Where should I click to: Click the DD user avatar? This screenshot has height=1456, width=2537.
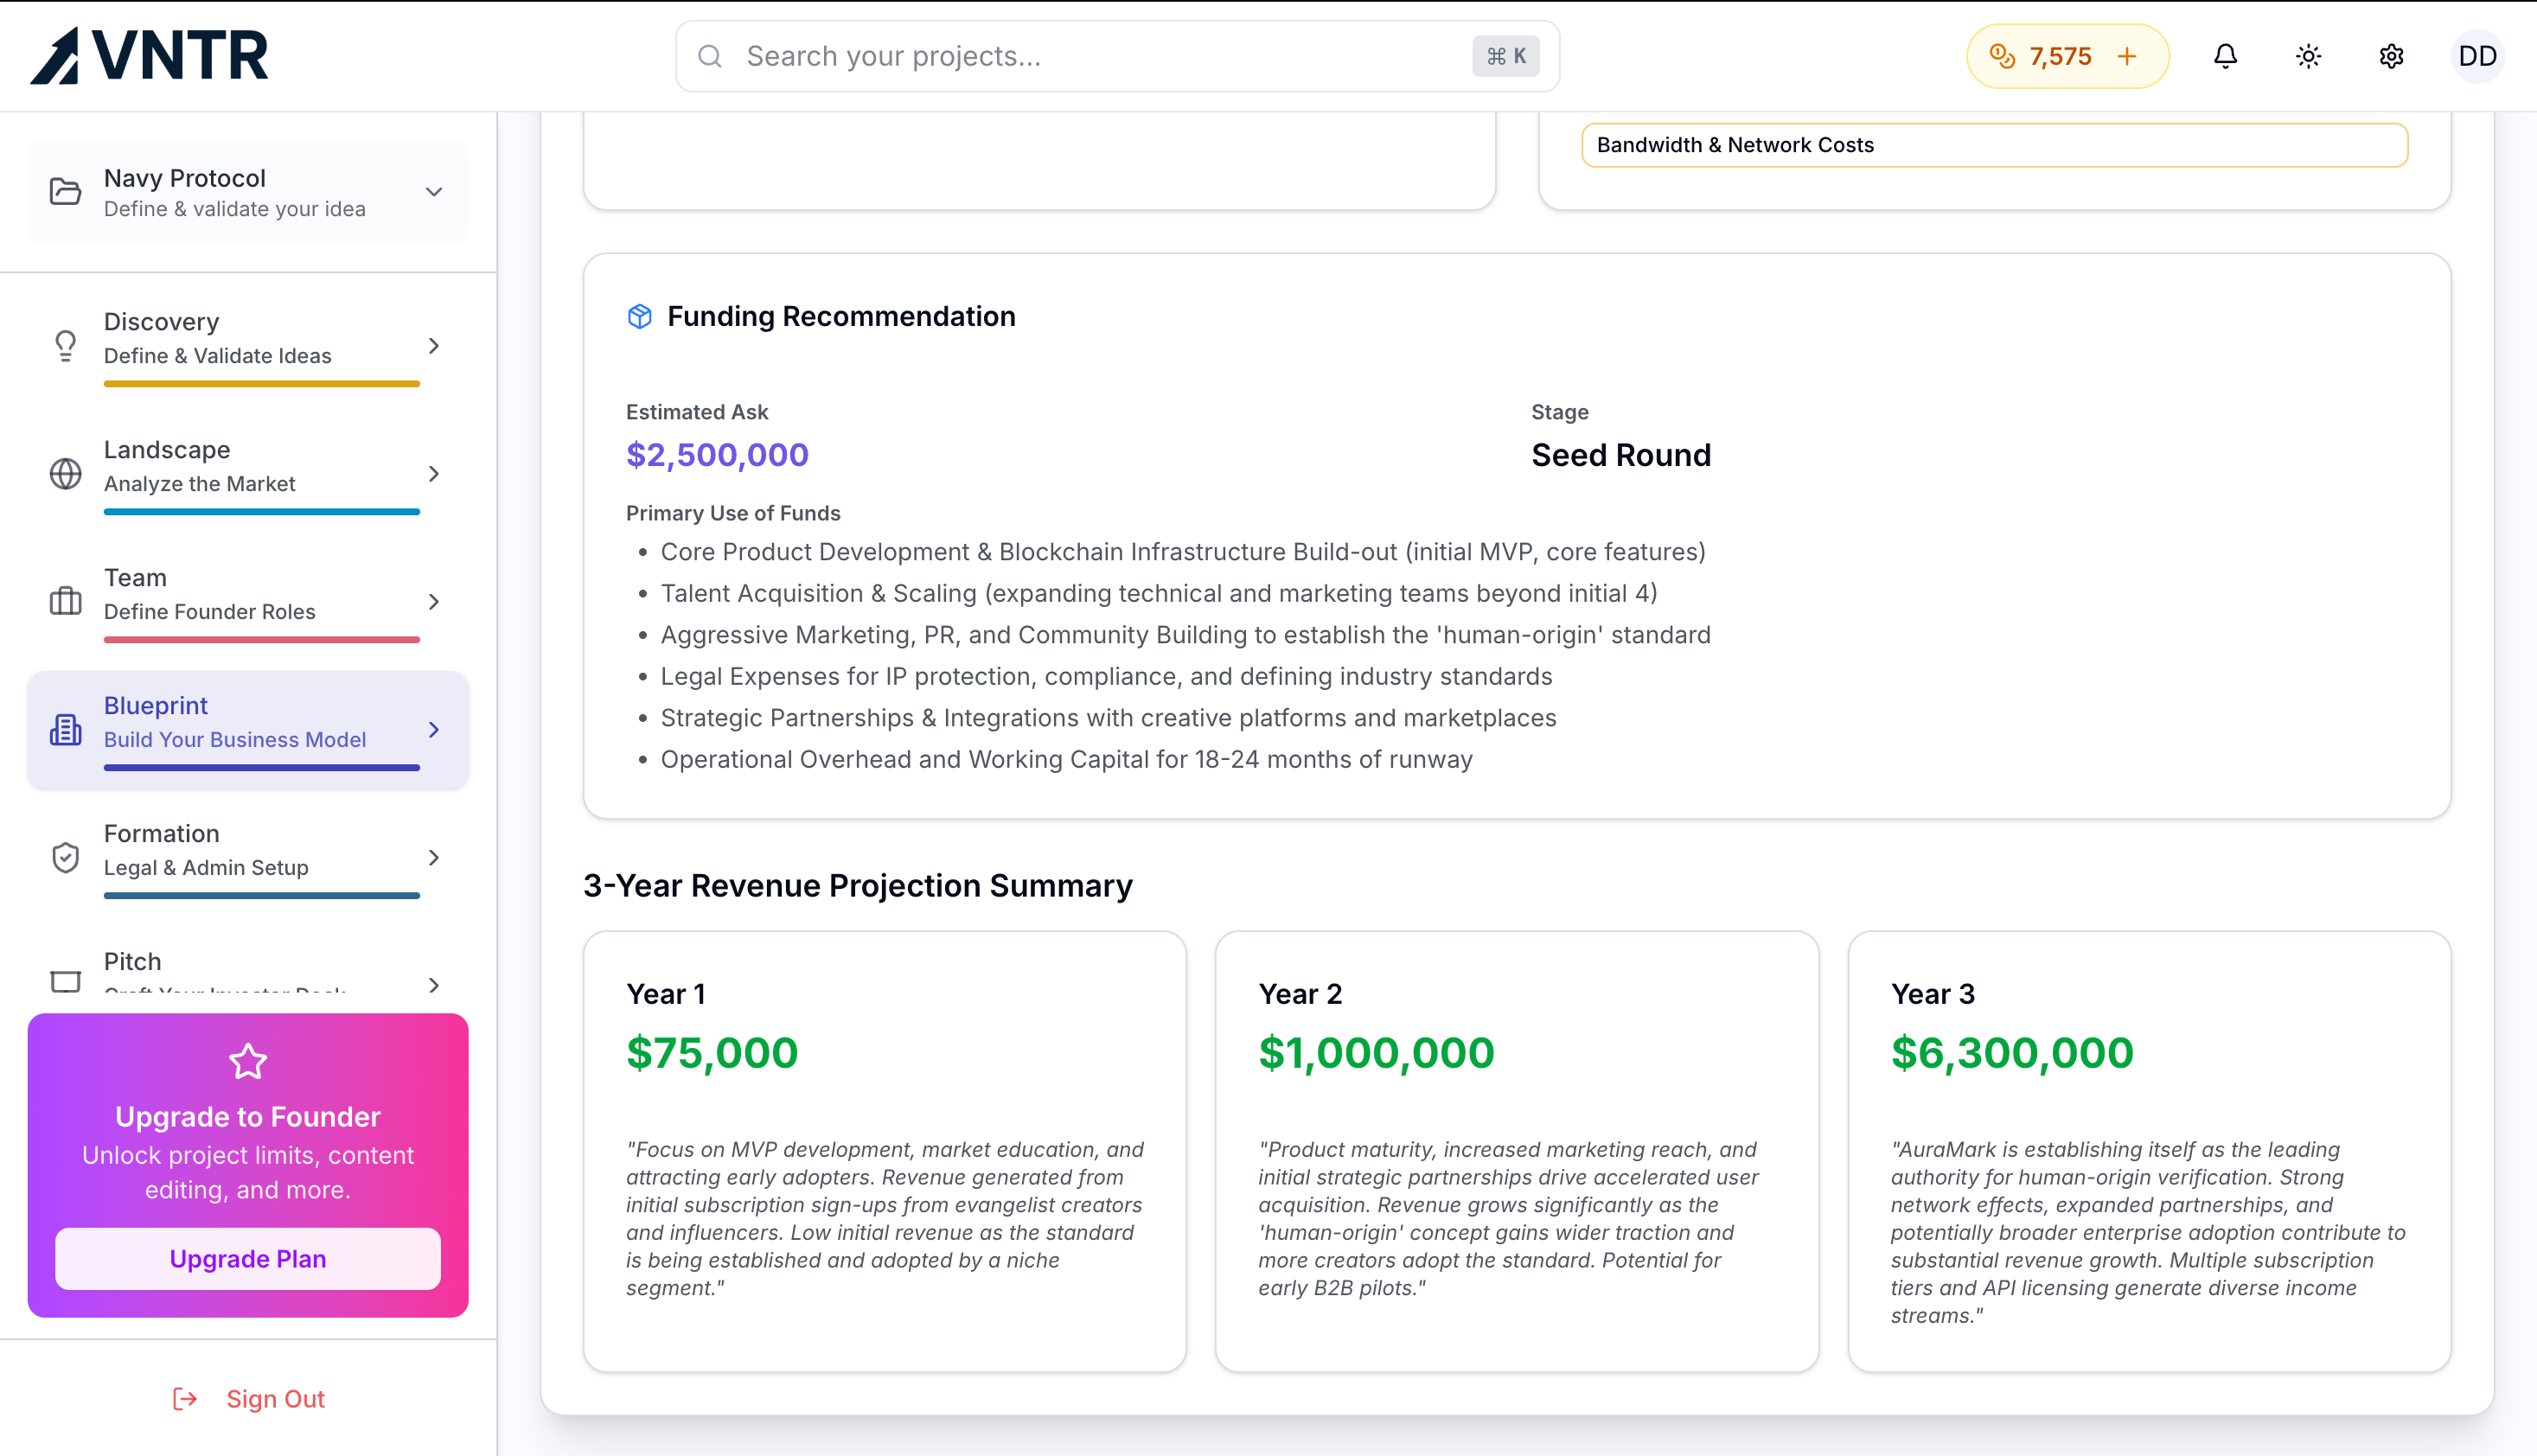coord(2477,56)
